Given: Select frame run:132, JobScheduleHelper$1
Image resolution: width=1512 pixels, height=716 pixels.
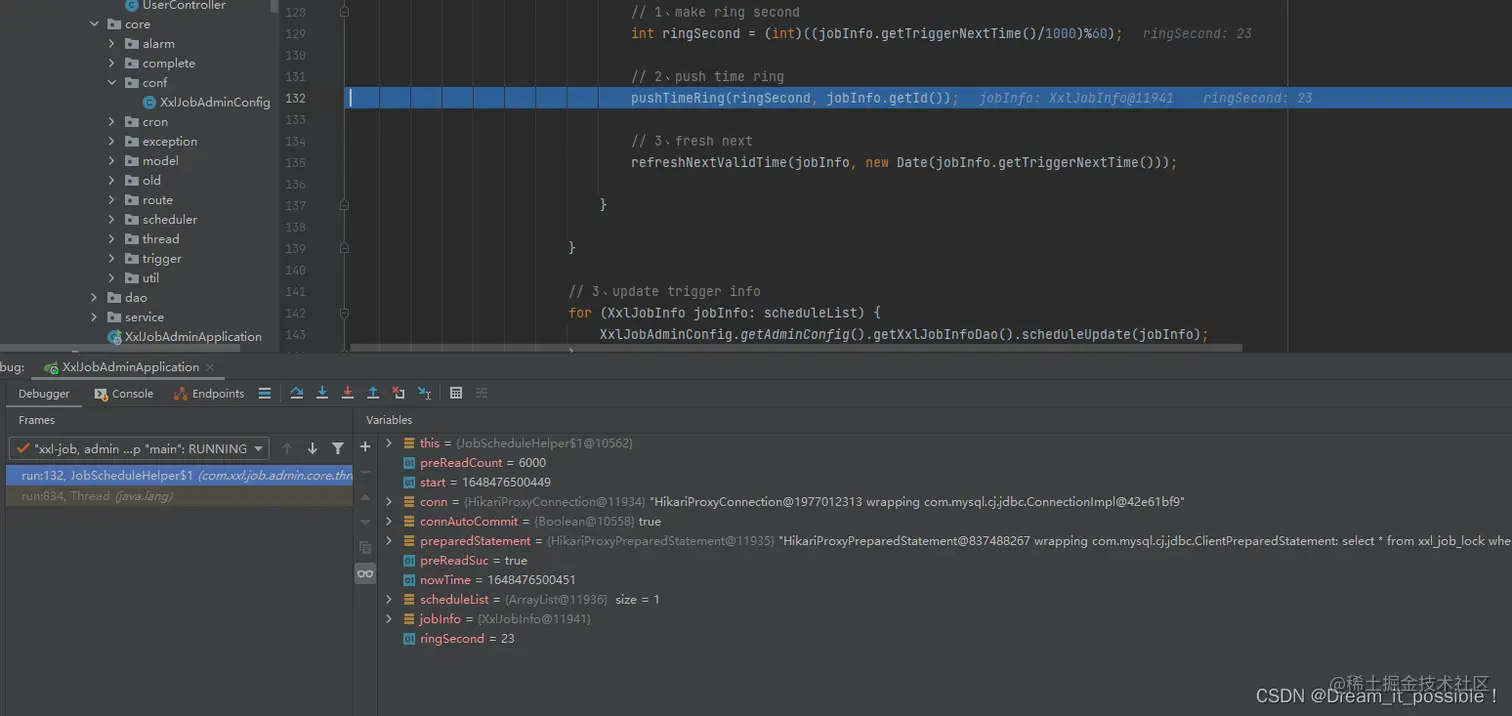Looking at the screenshot, I should click(x=180, y=476).
